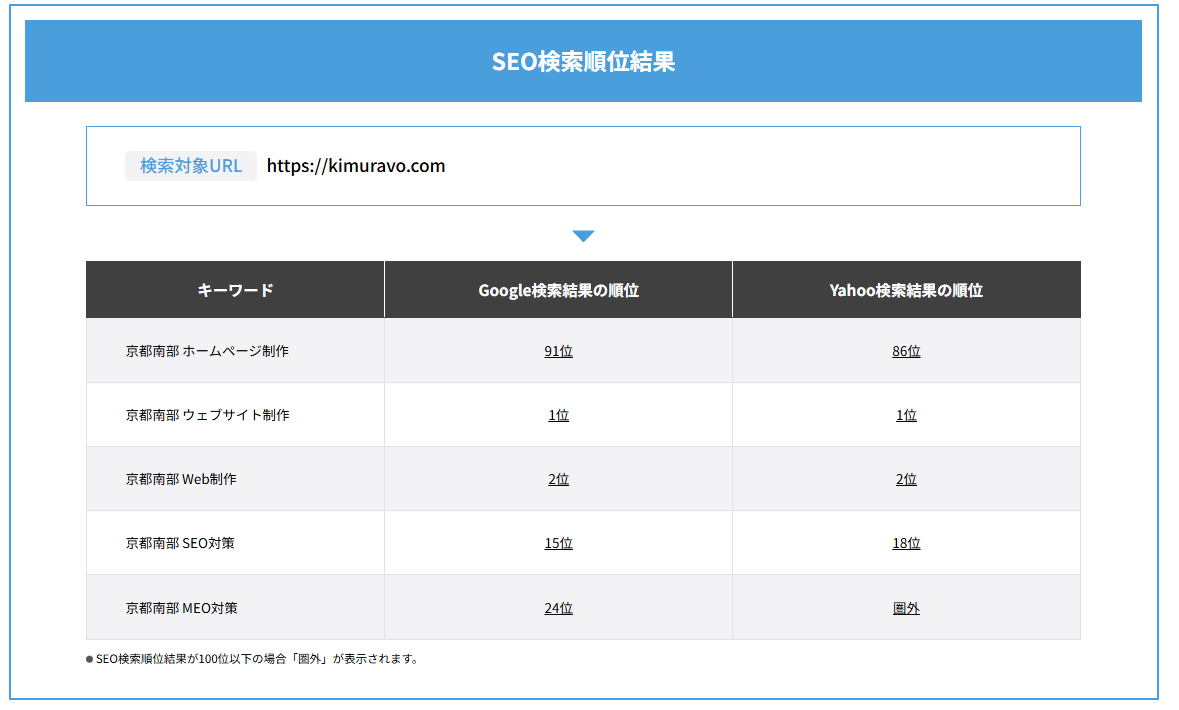Open the 24位 Google link for MEO対策

[x=558, y=606]
